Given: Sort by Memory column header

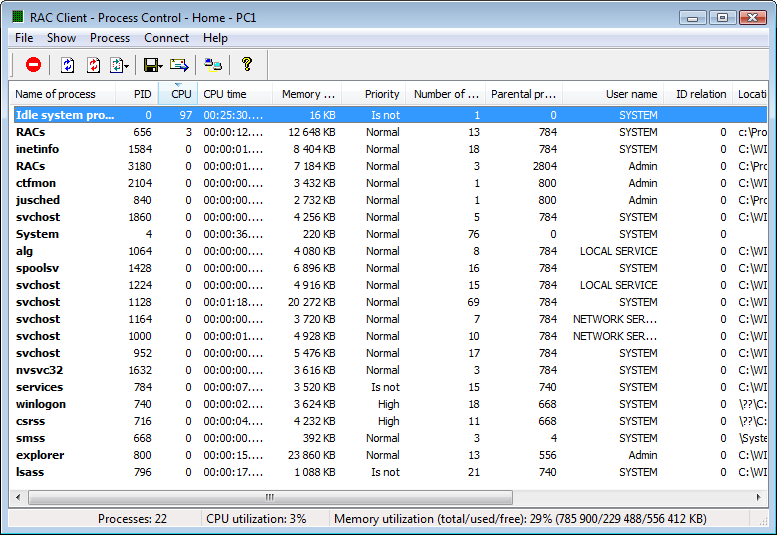Looking at the screenshot, I should point(307,94).
